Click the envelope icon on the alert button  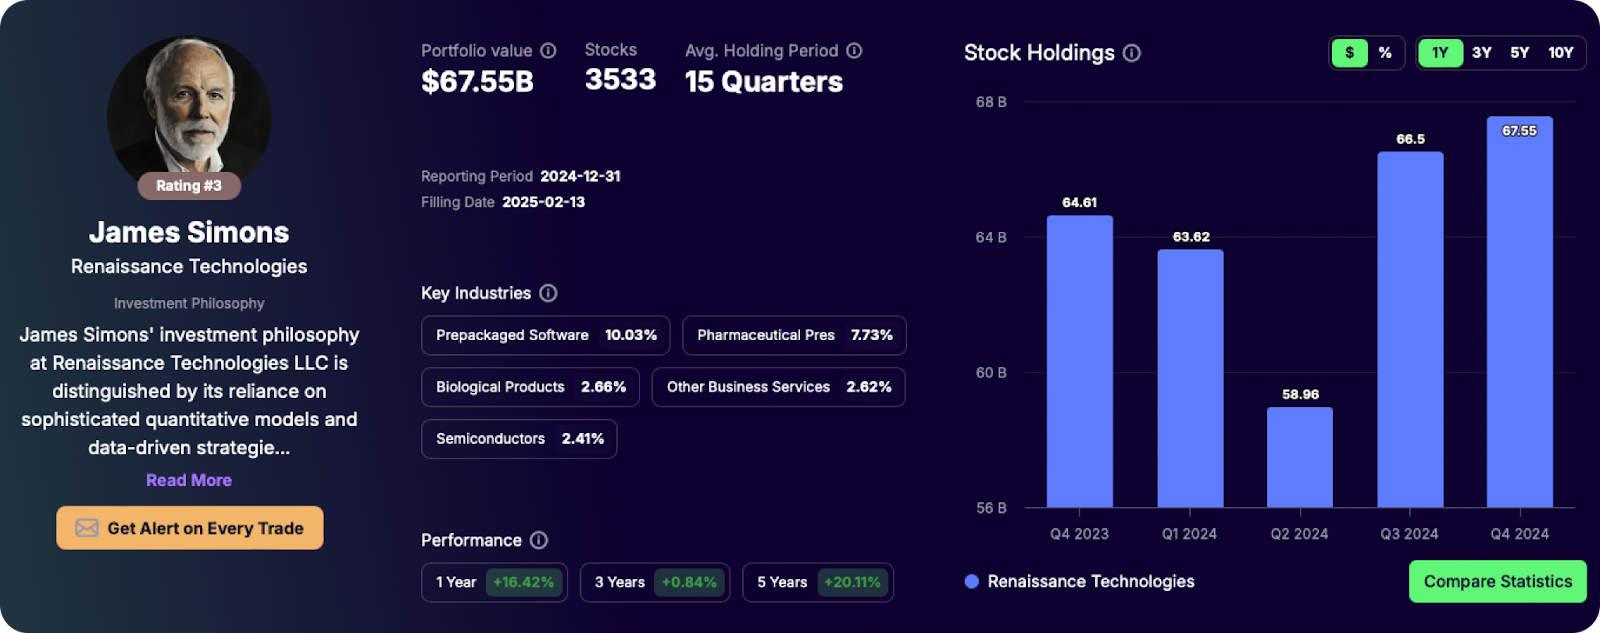[87, 528]
